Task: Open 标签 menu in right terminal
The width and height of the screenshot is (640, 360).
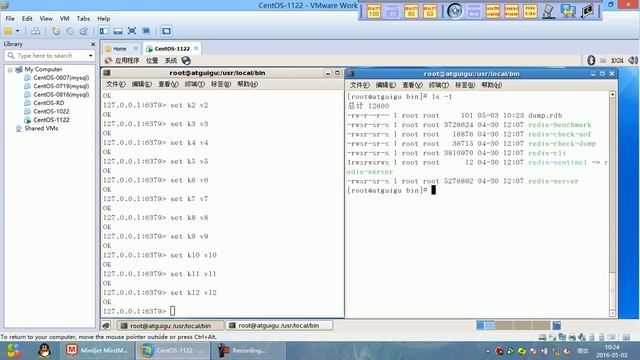Action: [x=465, y=85]
